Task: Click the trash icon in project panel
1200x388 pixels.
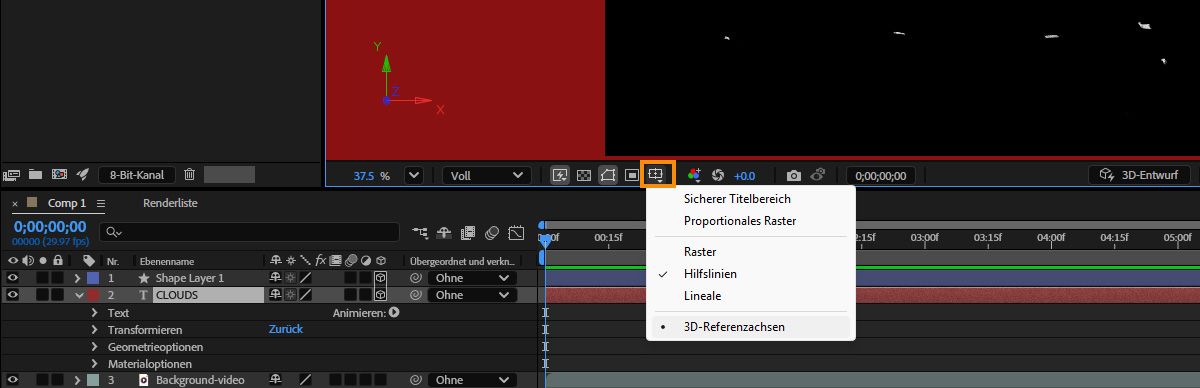Action: click(189, 174)
